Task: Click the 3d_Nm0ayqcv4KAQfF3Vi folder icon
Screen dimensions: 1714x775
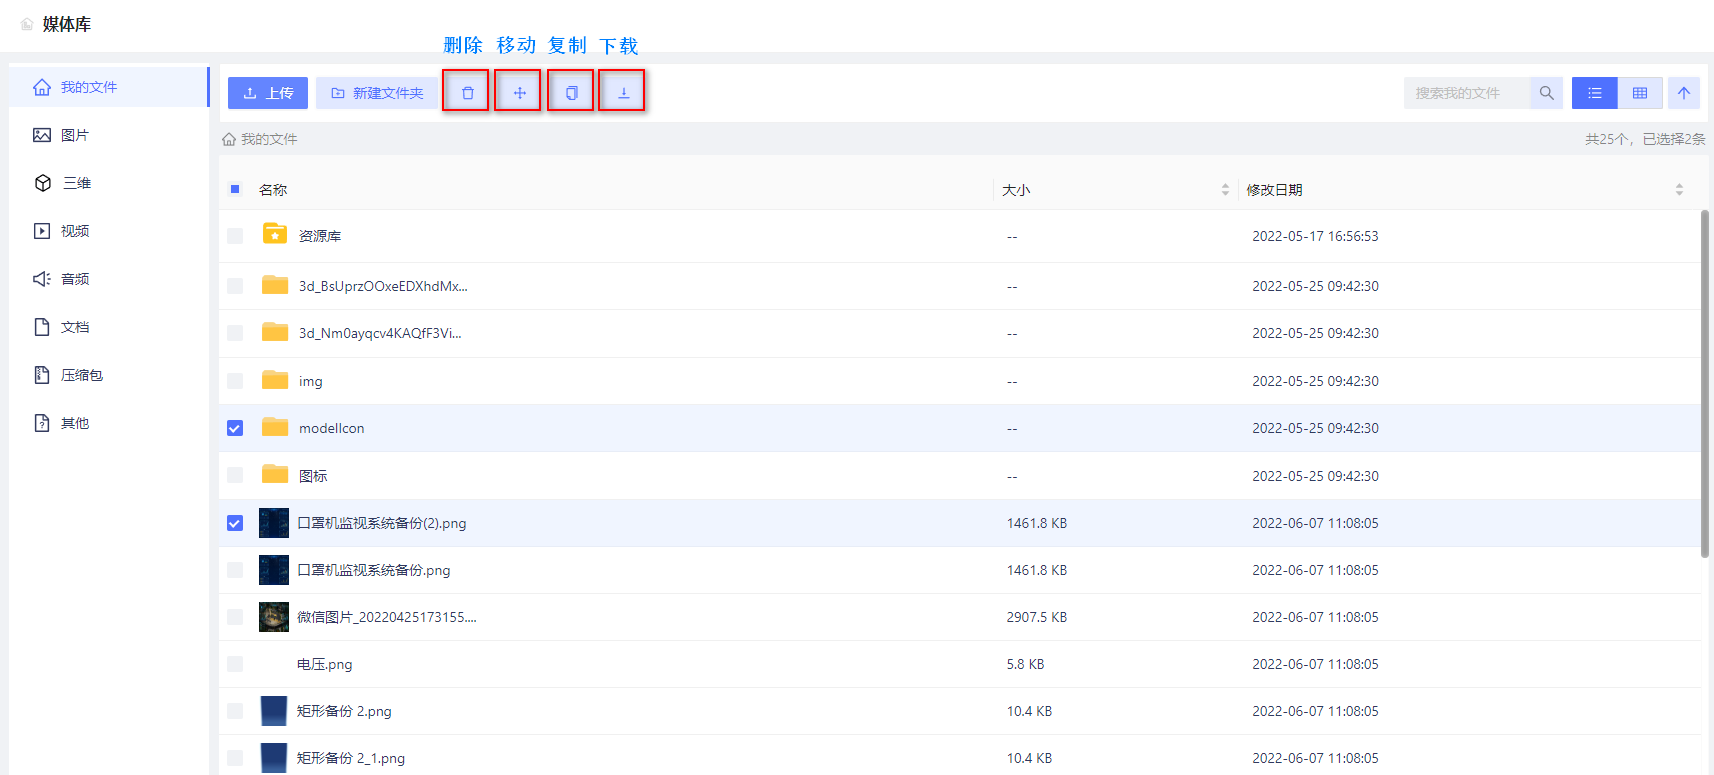Action: (275, 332)
